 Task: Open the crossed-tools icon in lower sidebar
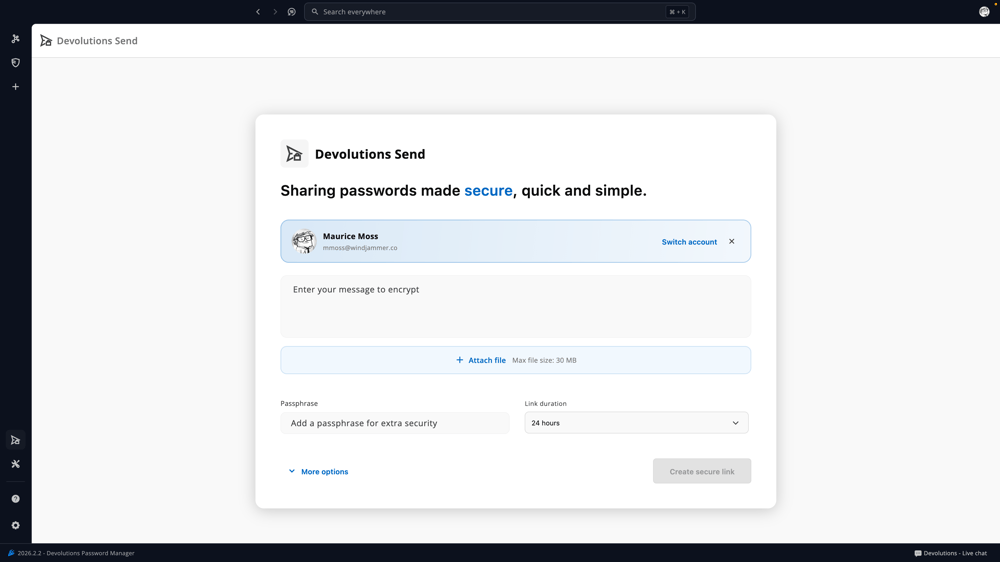tap(15, 464)
